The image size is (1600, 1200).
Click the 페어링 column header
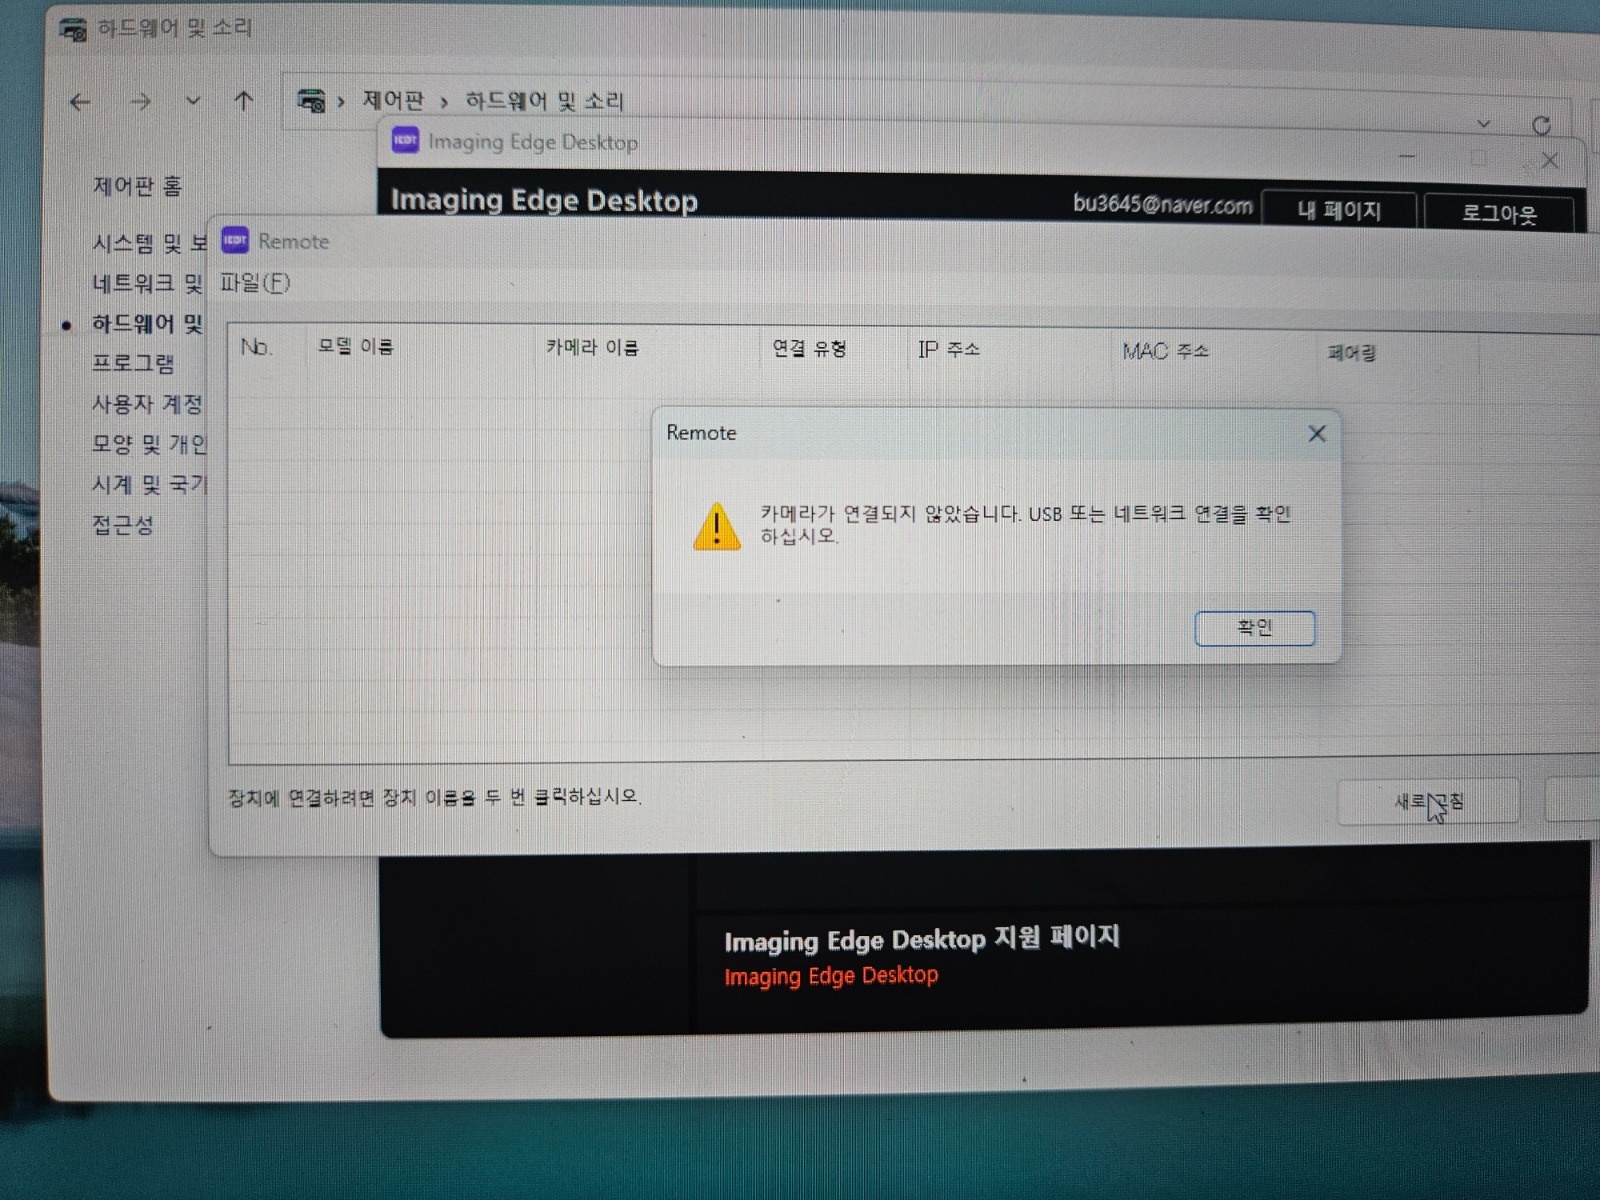click(x=1351, y=352)
